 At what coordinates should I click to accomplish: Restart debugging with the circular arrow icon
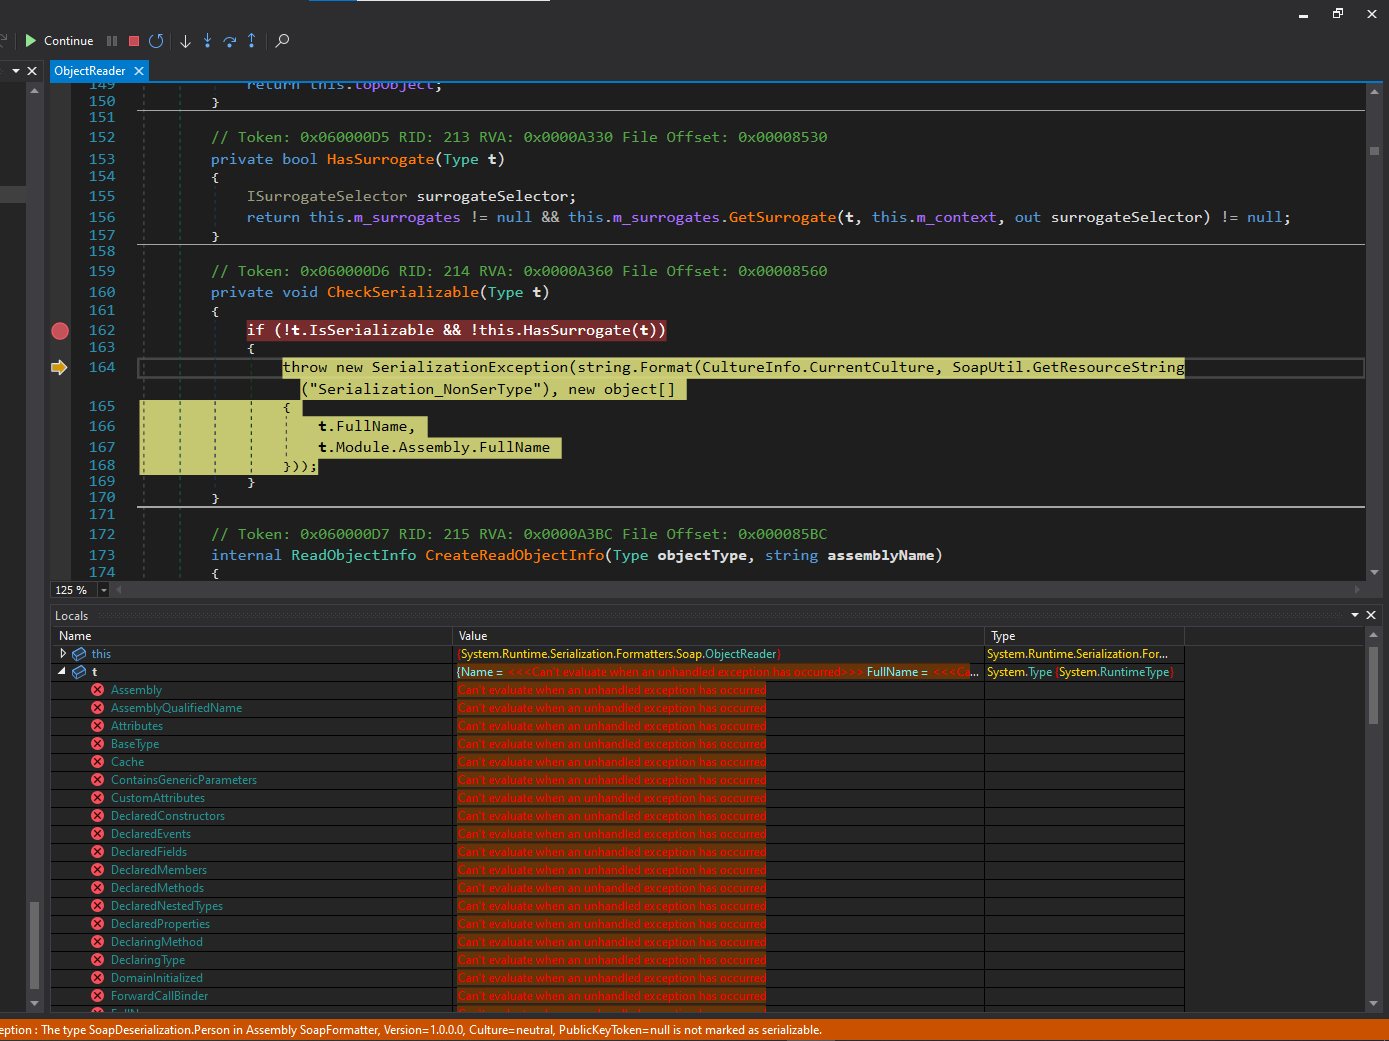pyautogui.click(x=156, y=41)
